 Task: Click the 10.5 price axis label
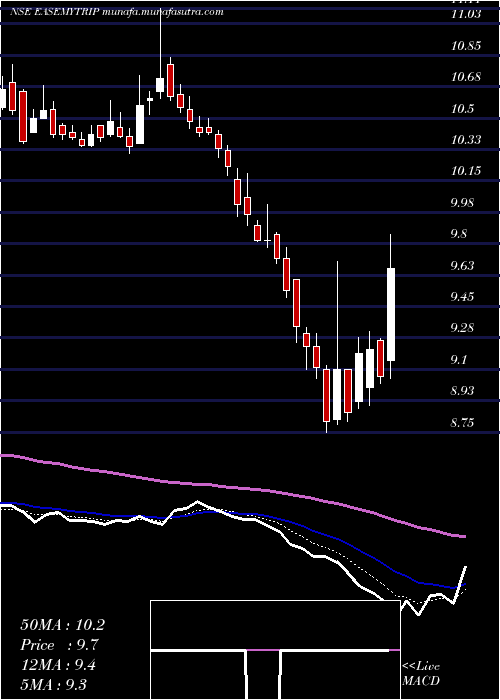463,108
